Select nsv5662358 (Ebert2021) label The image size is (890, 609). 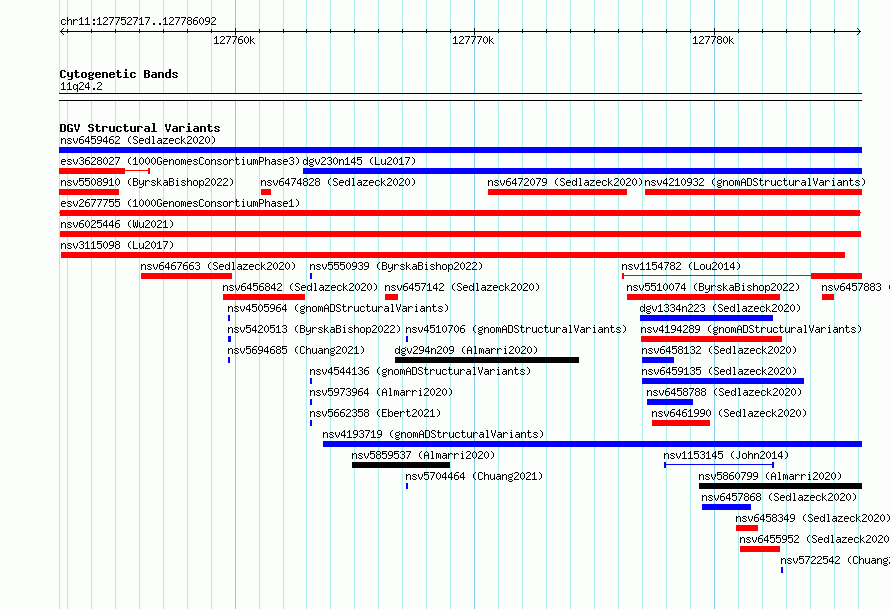click(x=375, y=413)
